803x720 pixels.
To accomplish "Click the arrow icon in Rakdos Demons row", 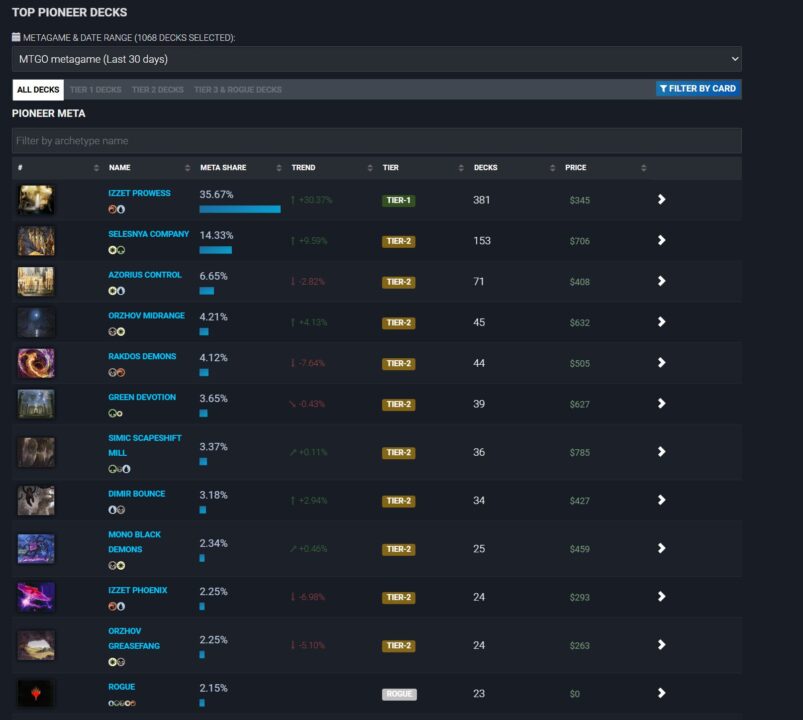I will tap(661, 363).
